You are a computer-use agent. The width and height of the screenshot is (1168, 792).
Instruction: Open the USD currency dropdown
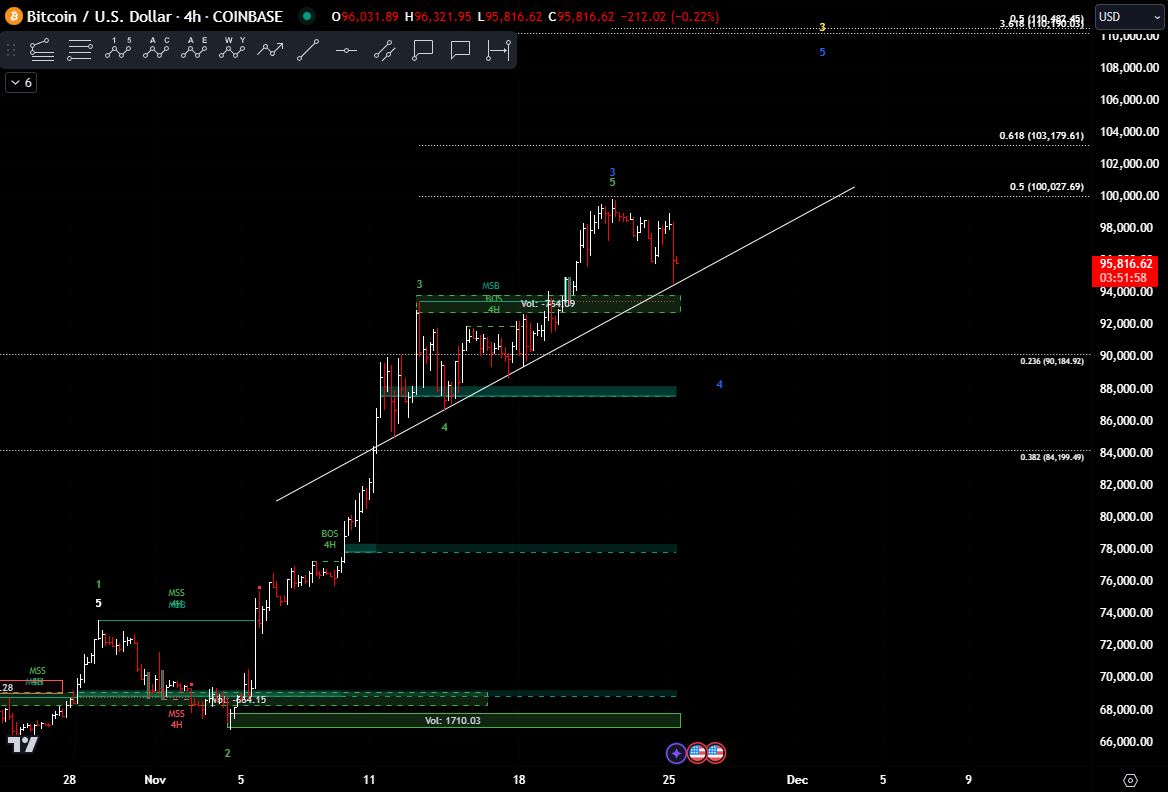pos(1129,16)
